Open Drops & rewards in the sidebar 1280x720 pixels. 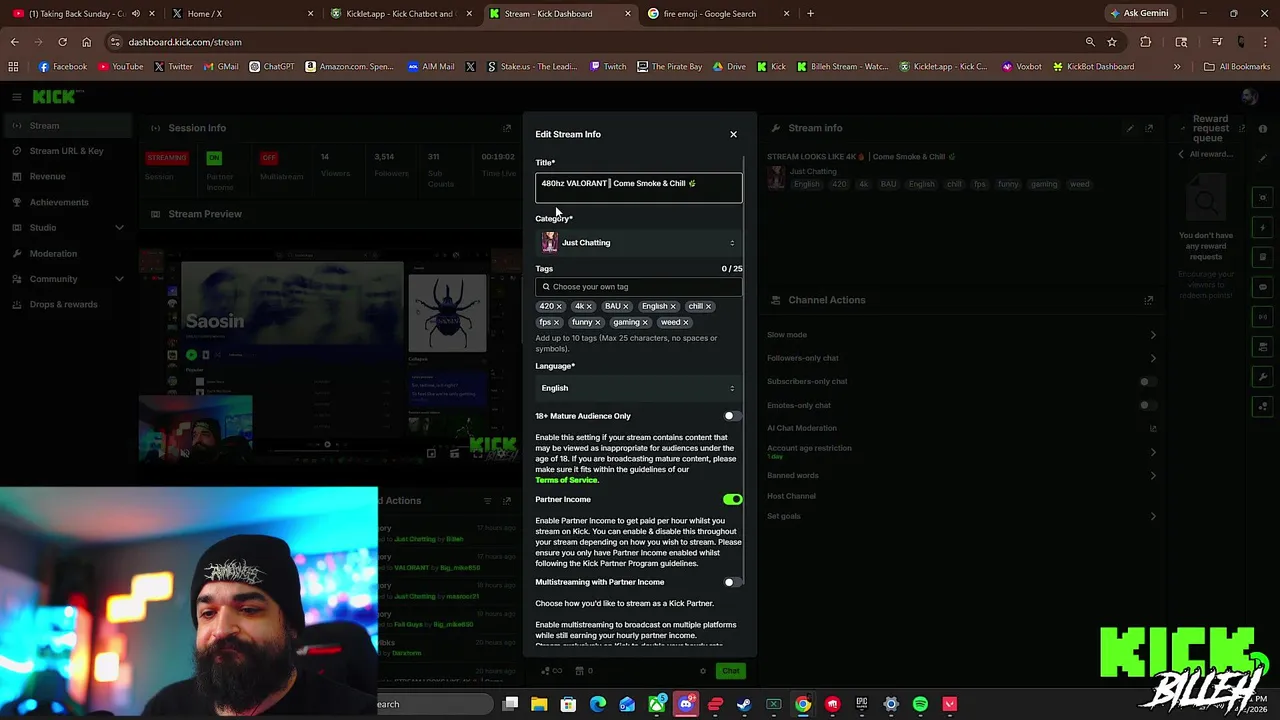click(x=66, y=304)
